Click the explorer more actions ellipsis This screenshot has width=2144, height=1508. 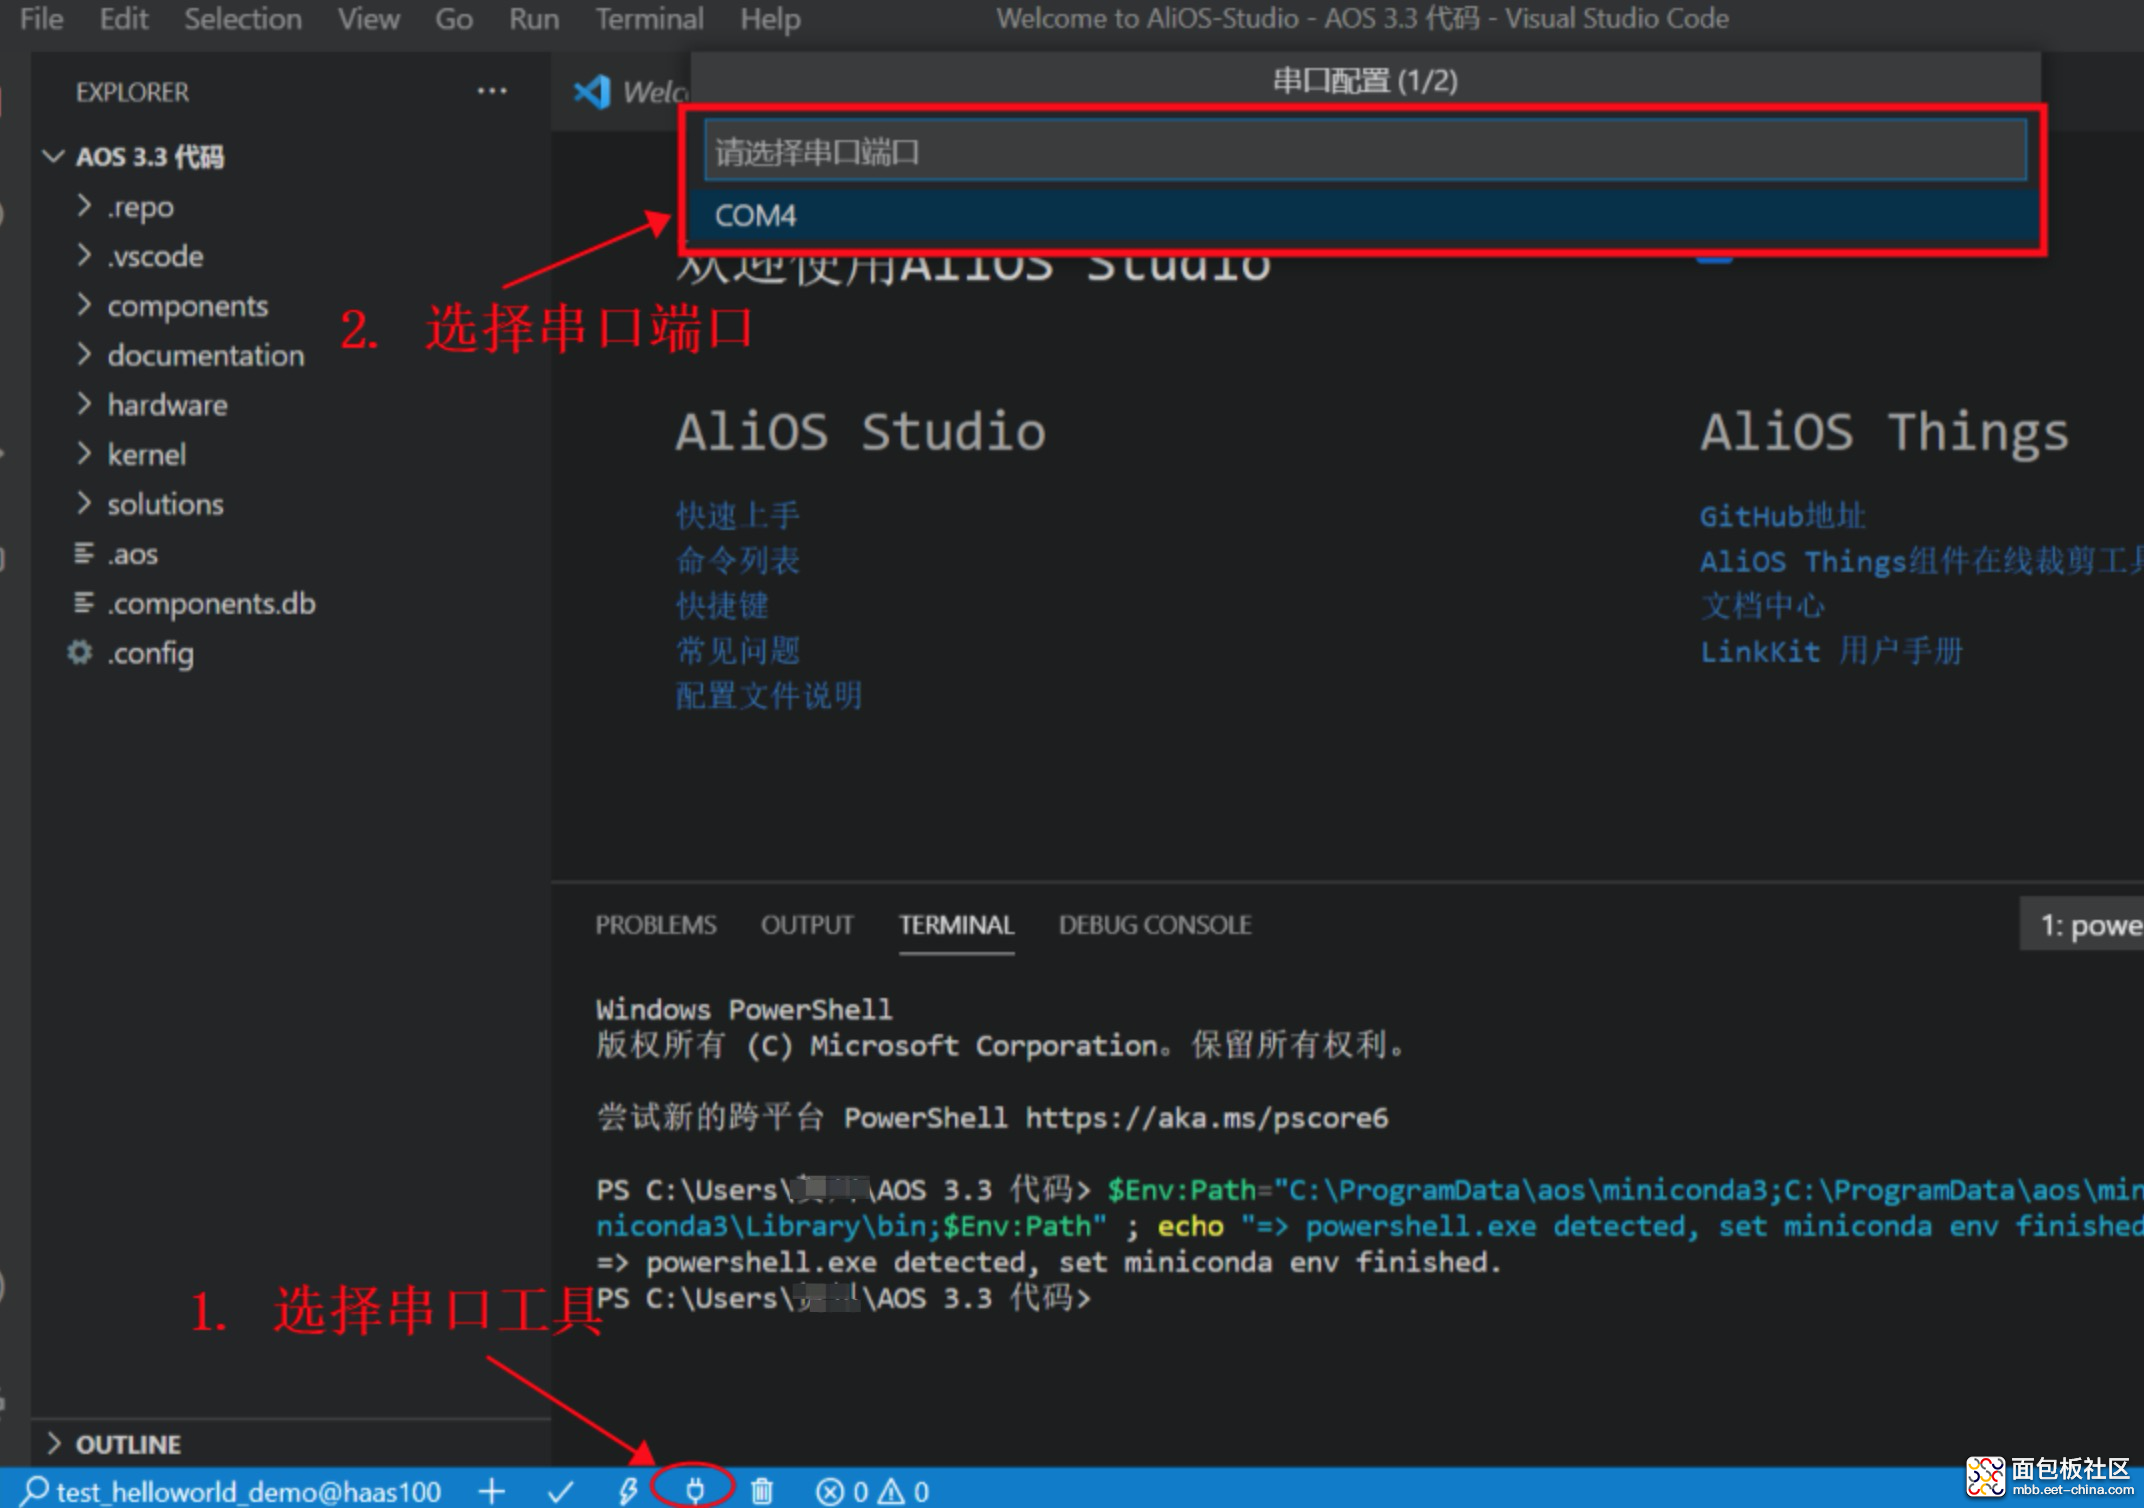[491, 91]
